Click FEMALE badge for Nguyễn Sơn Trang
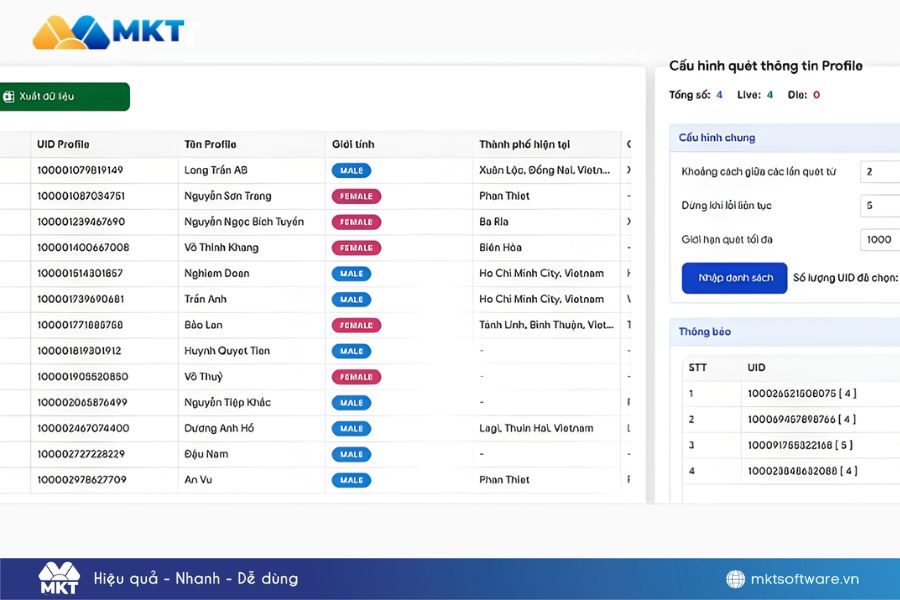 [356, 197]
